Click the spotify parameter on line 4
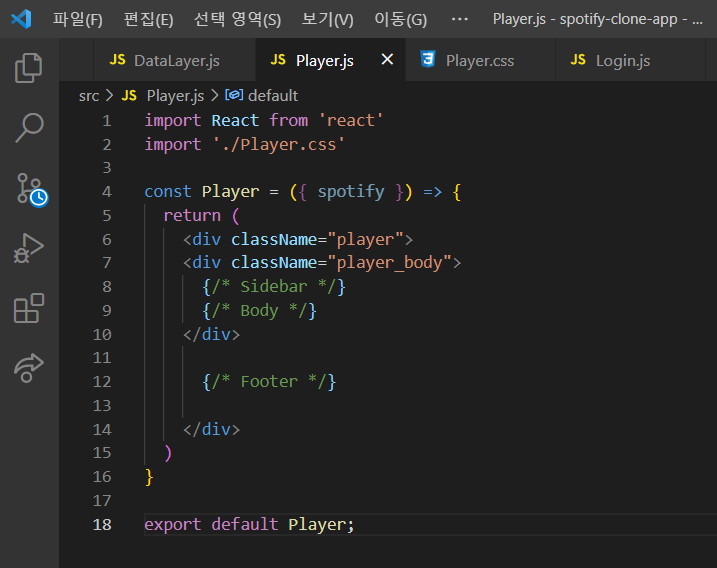Image resolution: width=717 pixels, height=568 pixels. click(x=351, y=192)
